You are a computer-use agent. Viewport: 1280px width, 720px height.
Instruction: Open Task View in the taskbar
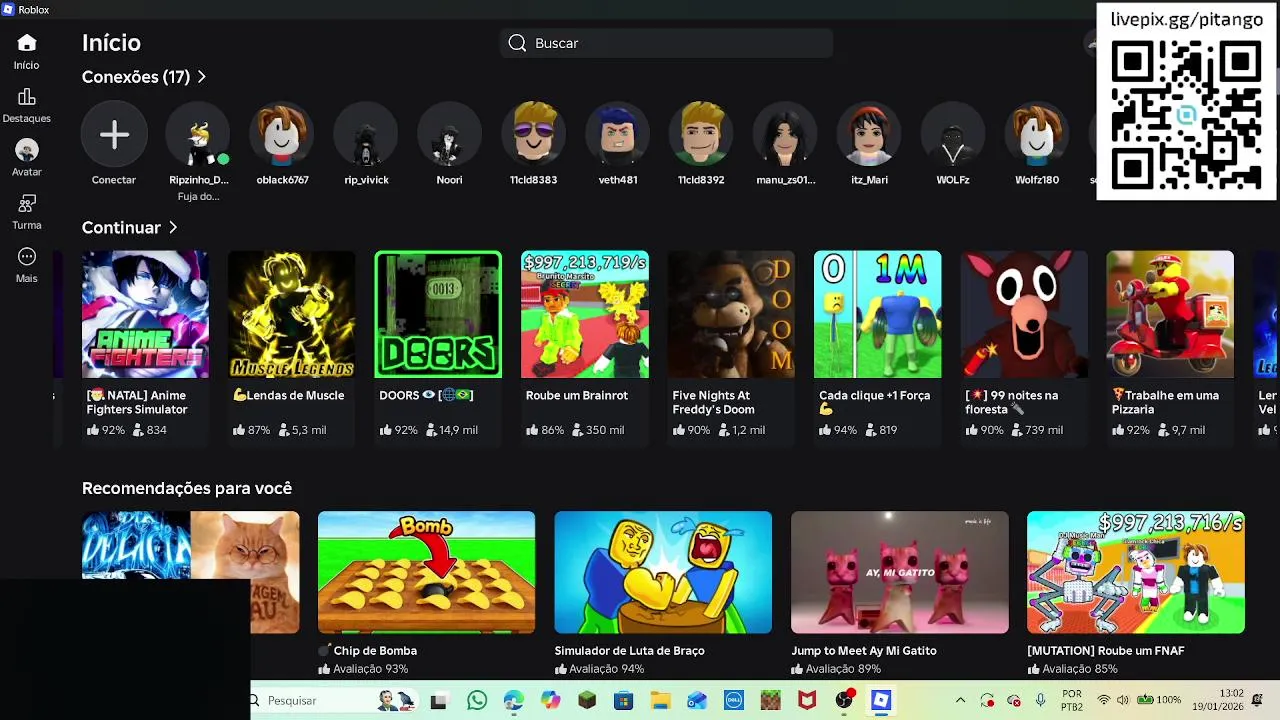coord(438,701)
